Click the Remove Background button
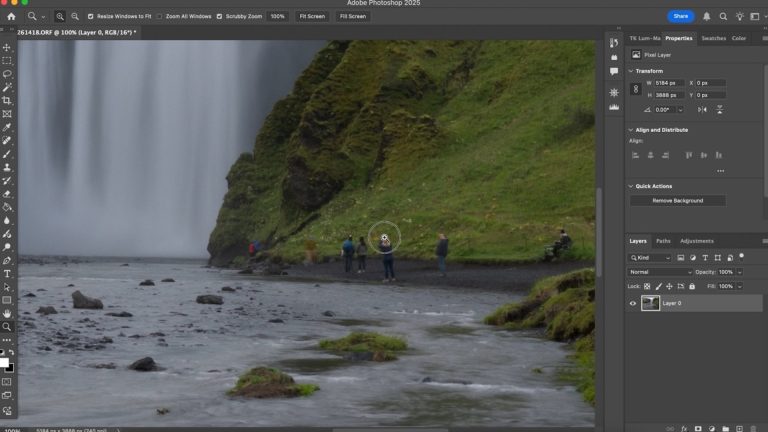 [x=677, y=201]
